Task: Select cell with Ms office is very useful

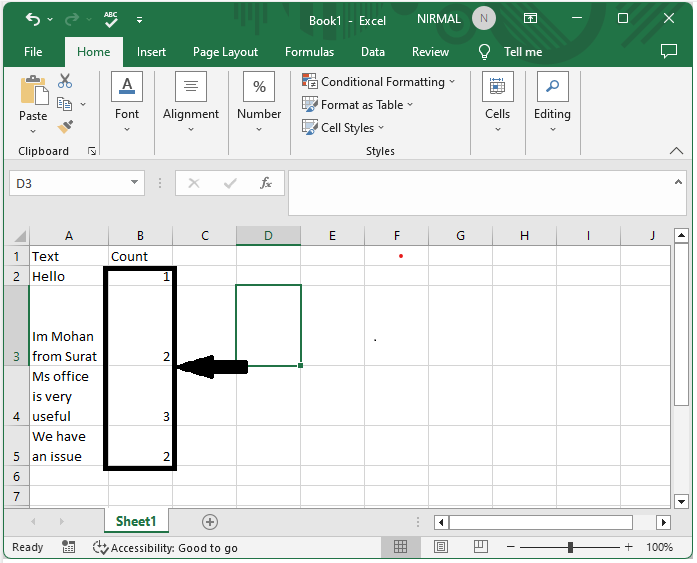Action: click(69, 396)
